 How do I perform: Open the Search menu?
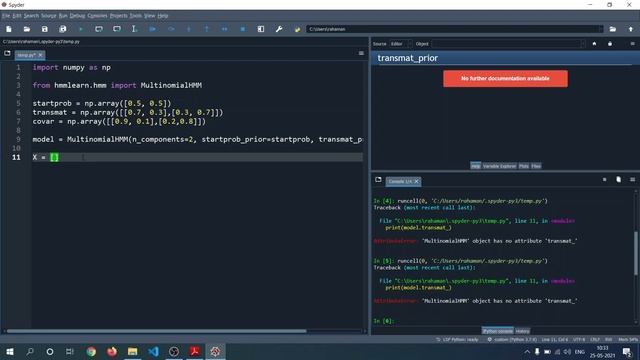(x=31, y=16)
